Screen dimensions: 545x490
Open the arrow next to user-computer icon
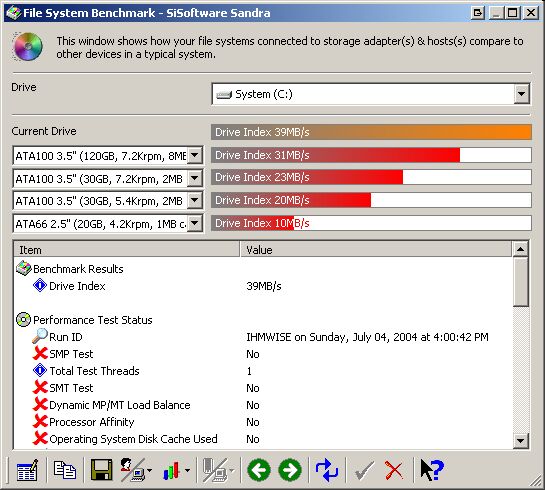[149, 471]
